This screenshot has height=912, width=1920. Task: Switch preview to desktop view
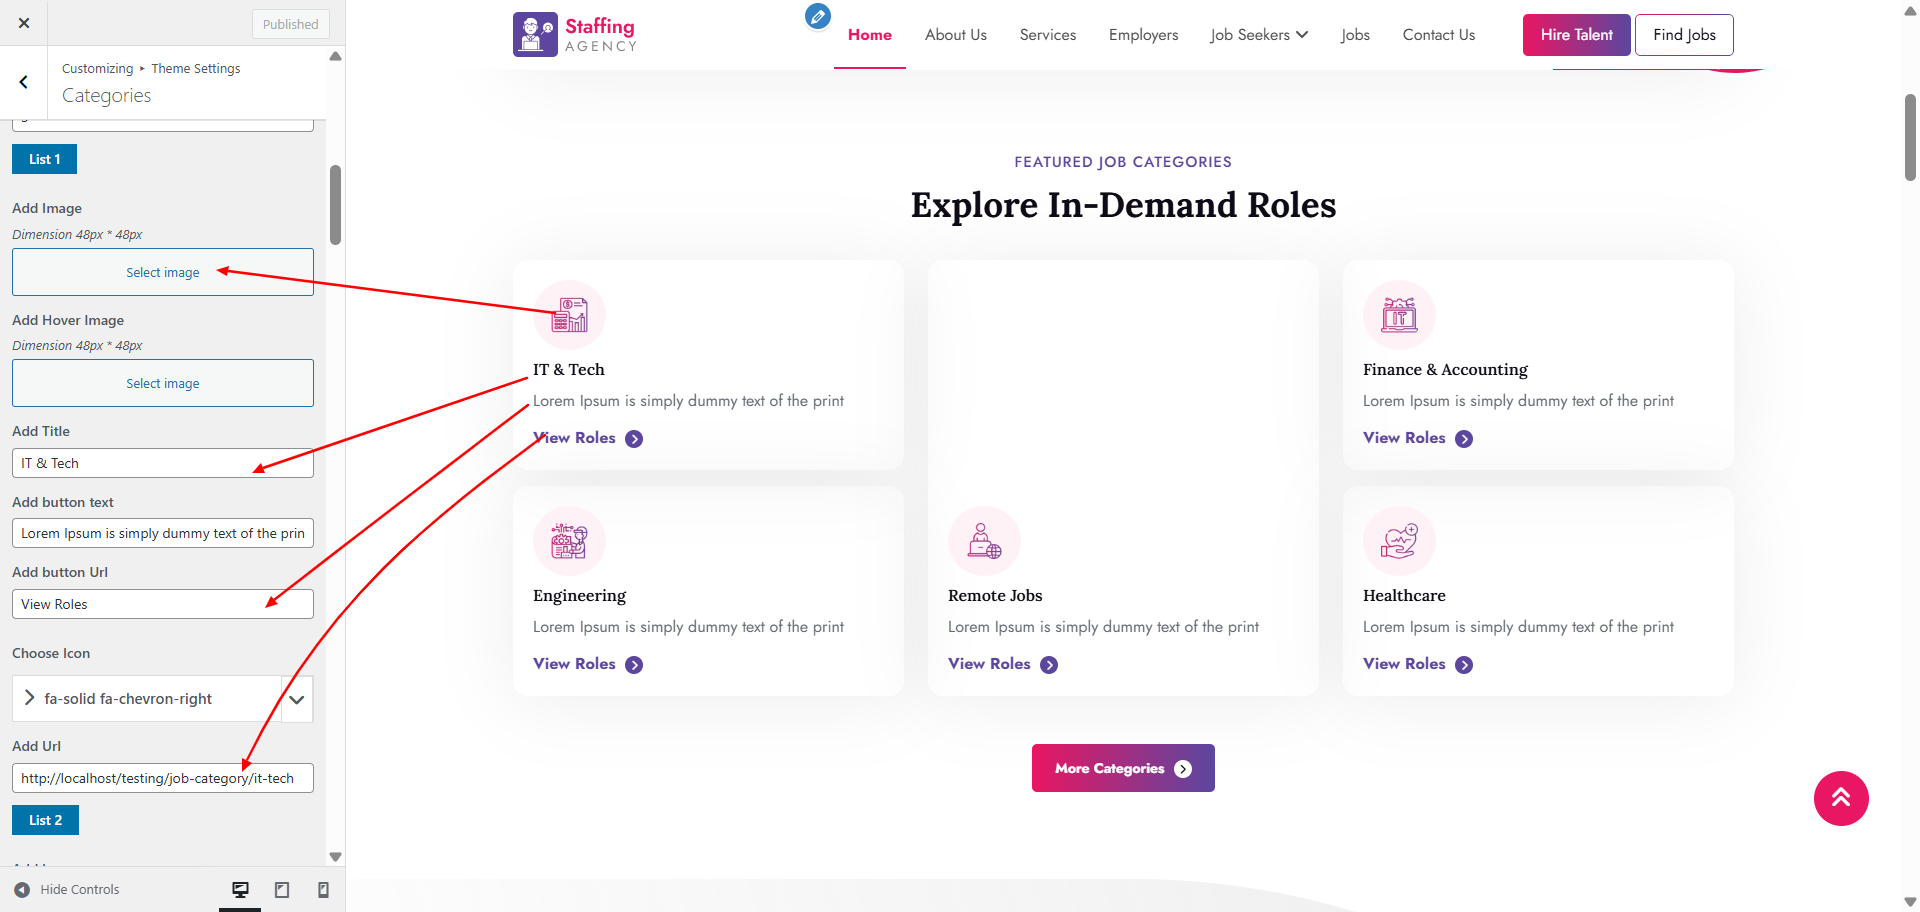(x=240, y=889)
